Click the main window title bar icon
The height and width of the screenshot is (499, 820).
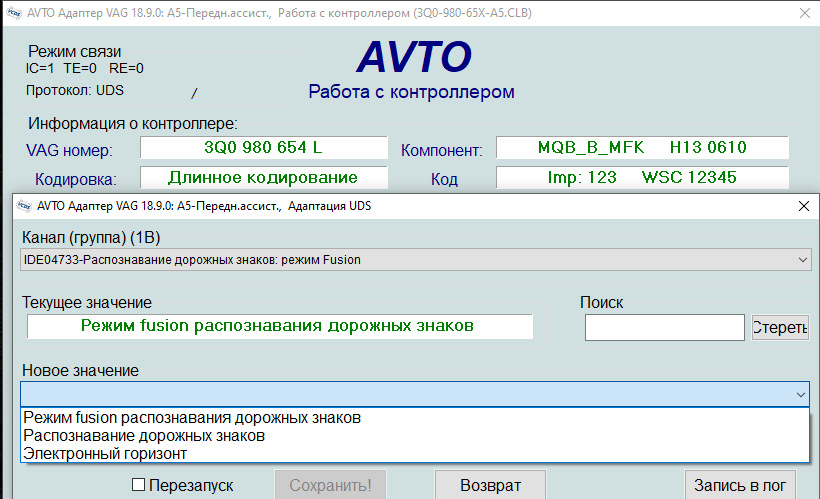(x=14, y=13)
